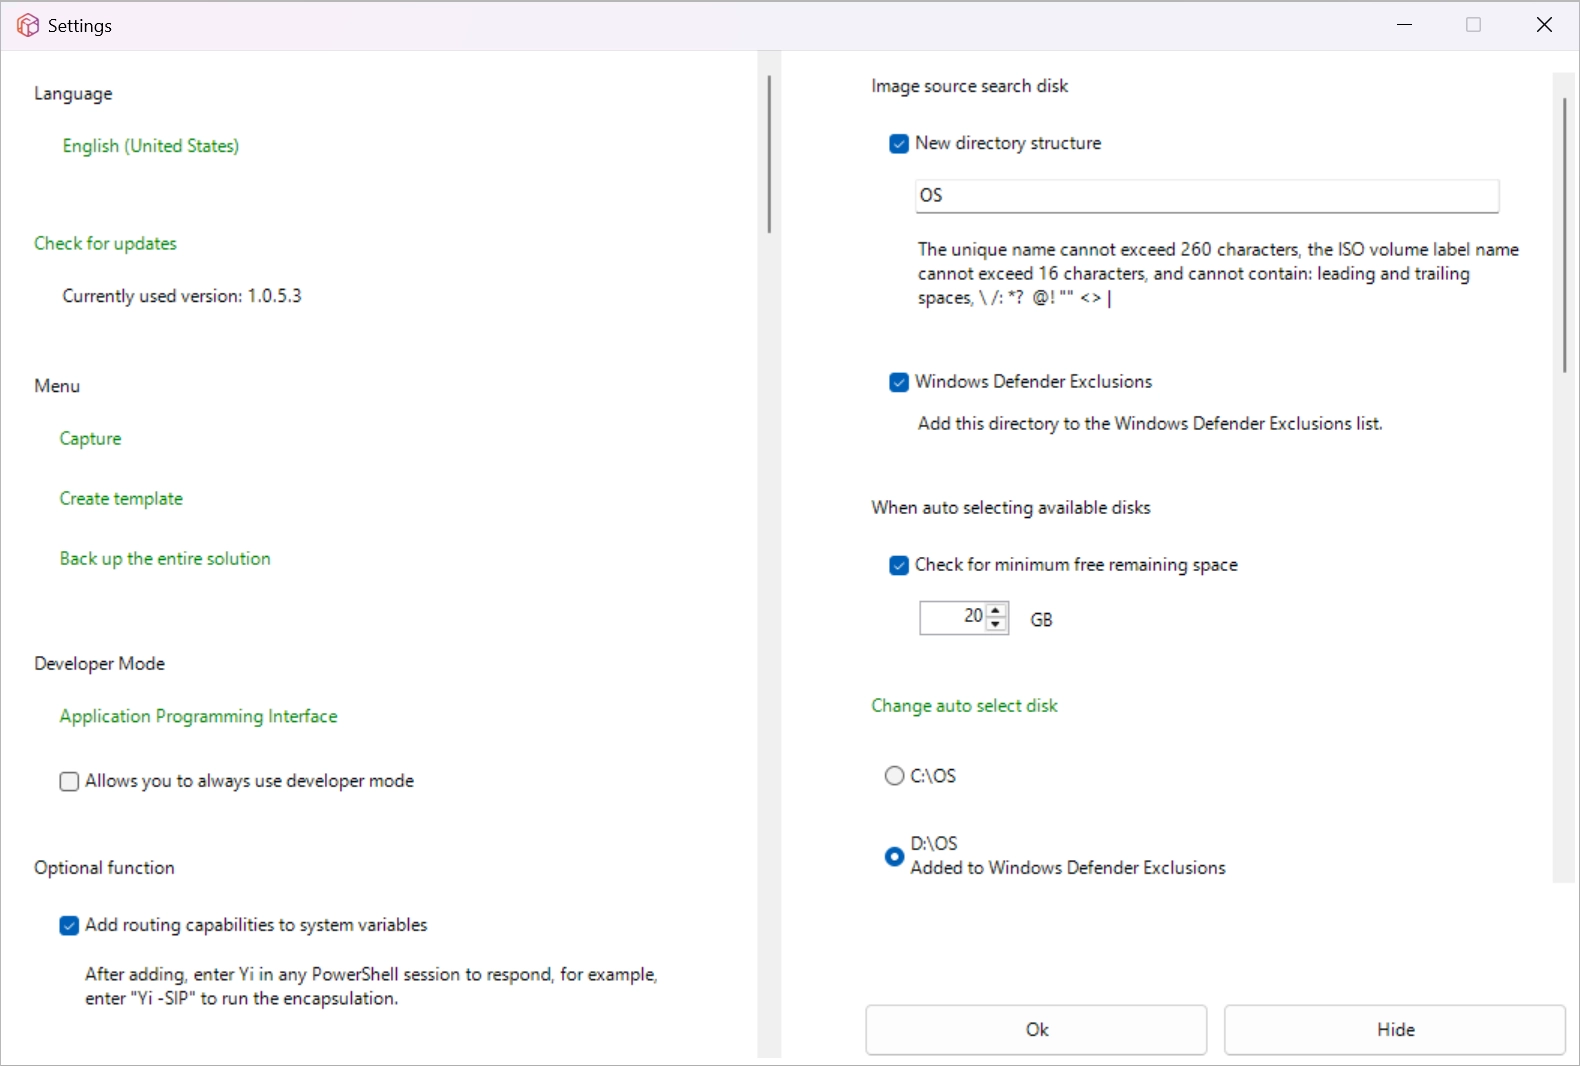Increase minimum free space with up arrow

click(x=996, y=610)
